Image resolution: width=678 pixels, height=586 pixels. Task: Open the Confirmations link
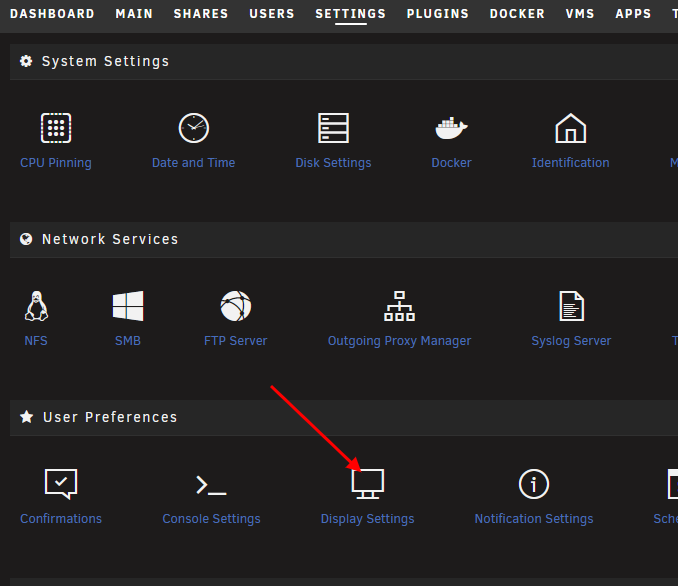pyautogui.click(x=61, y=519)
